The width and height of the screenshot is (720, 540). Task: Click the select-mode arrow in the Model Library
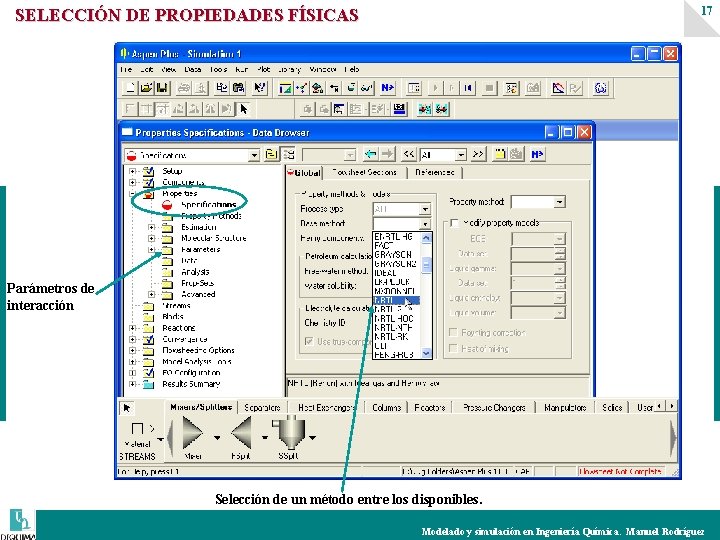pos(127,408)
